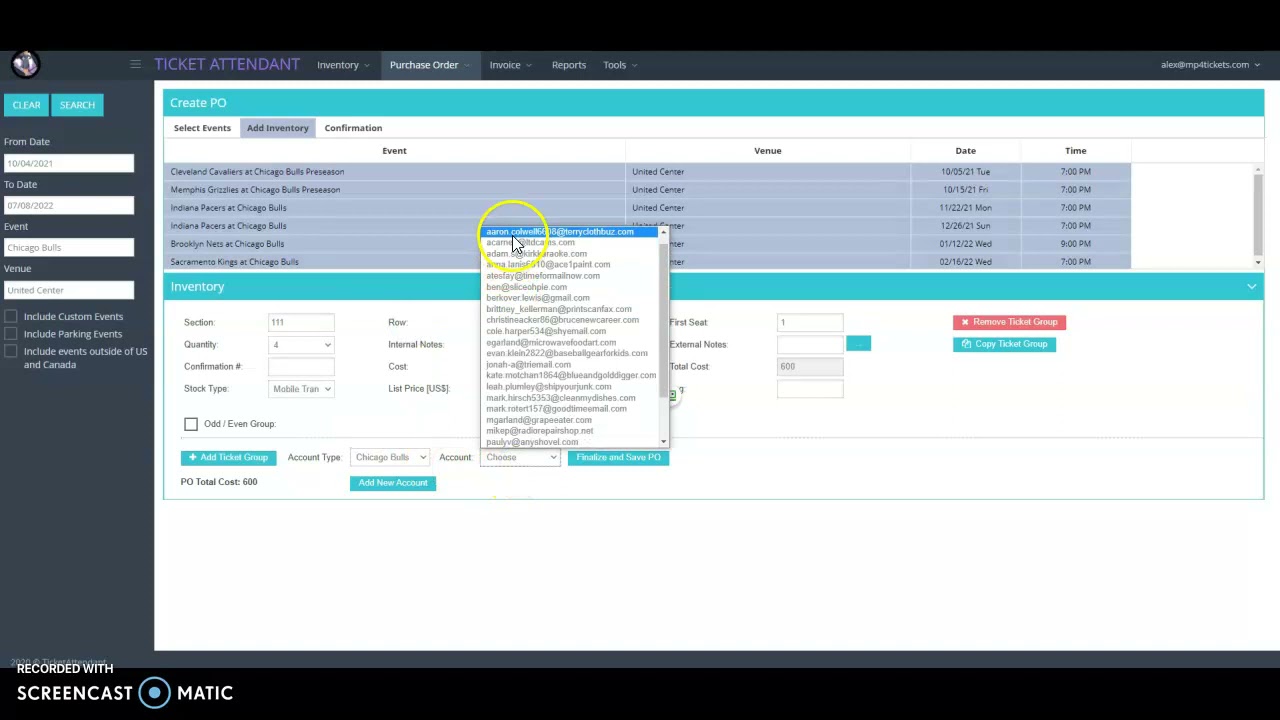The width and height of the screenshot is (1280, 720).
Task: Click the CLEAR button
Action: tap(27, 105)
